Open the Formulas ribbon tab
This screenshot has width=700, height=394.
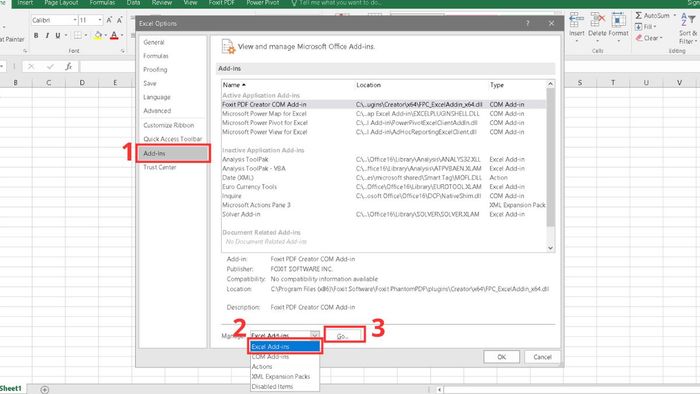pyautogui.click(x=102, y=3)
